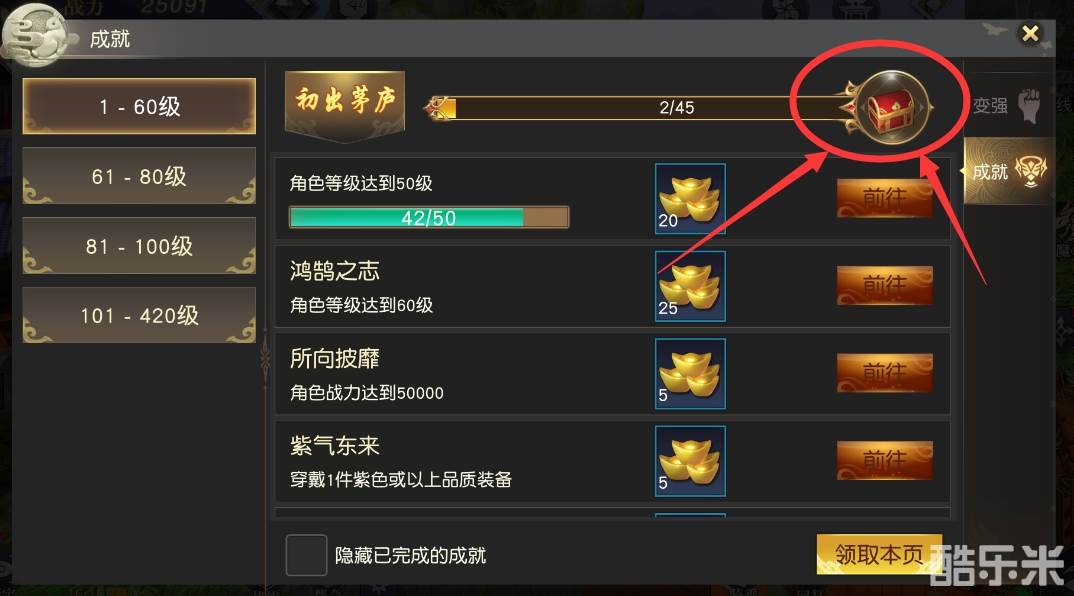Select the 1 - 60级 level tab
Screen dimensions: 1074x596
139,106
